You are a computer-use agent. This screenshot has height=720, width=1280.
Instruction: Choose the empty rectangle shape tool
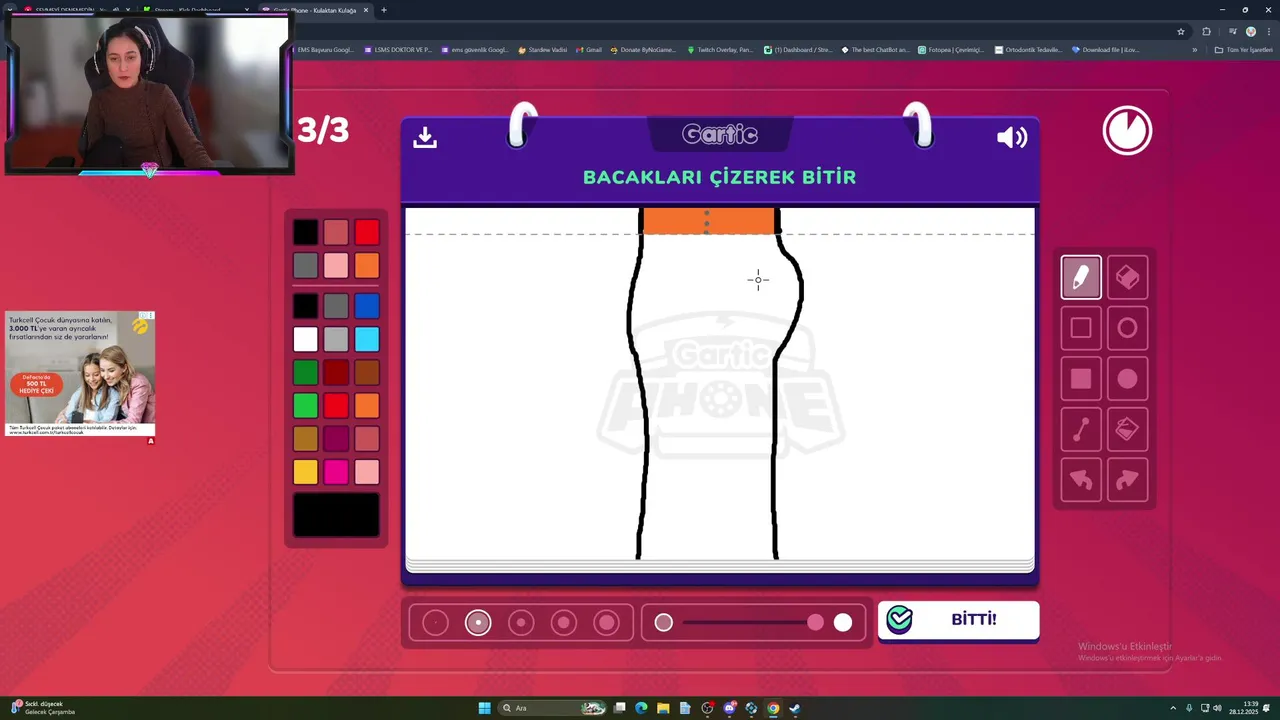(x=1081, y=328)
